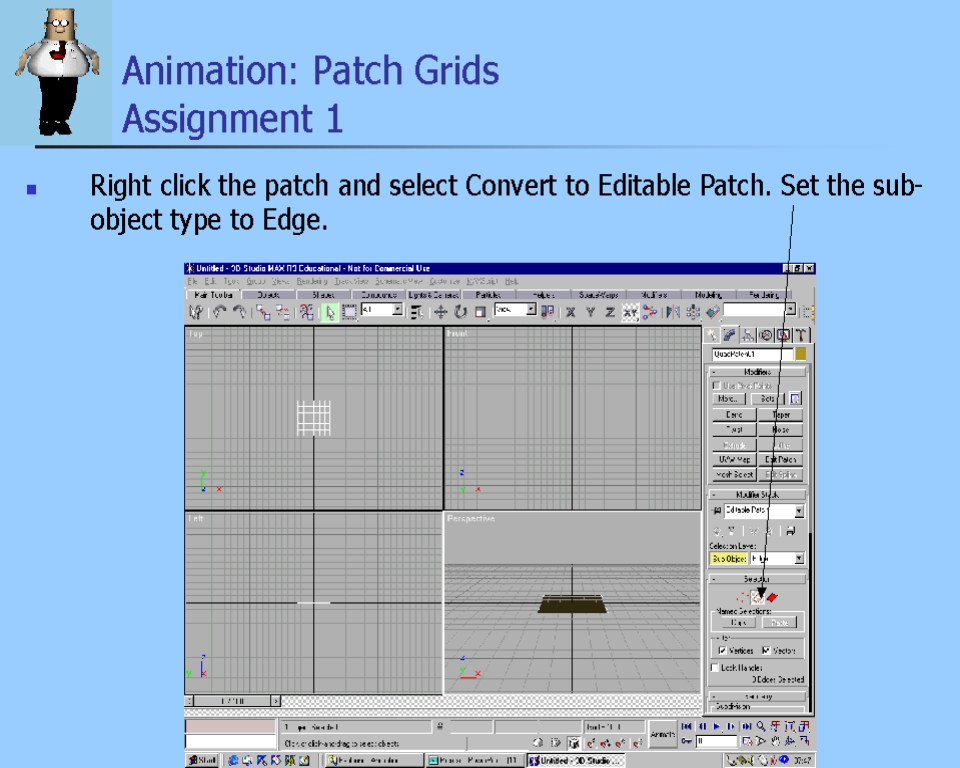Image resolution: width=960 pixels, height=768 pixels.
Task: Switch to the Objects tab panel
Action: (x=268, y=295)
